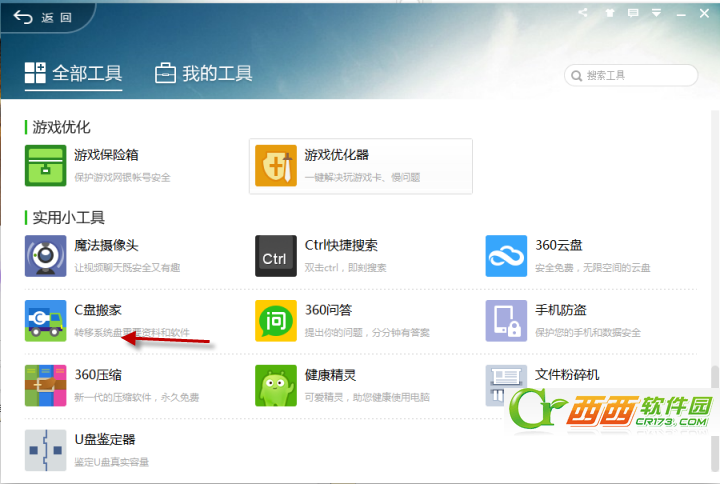Click the 360问答 label

click(x=328, y=310)
